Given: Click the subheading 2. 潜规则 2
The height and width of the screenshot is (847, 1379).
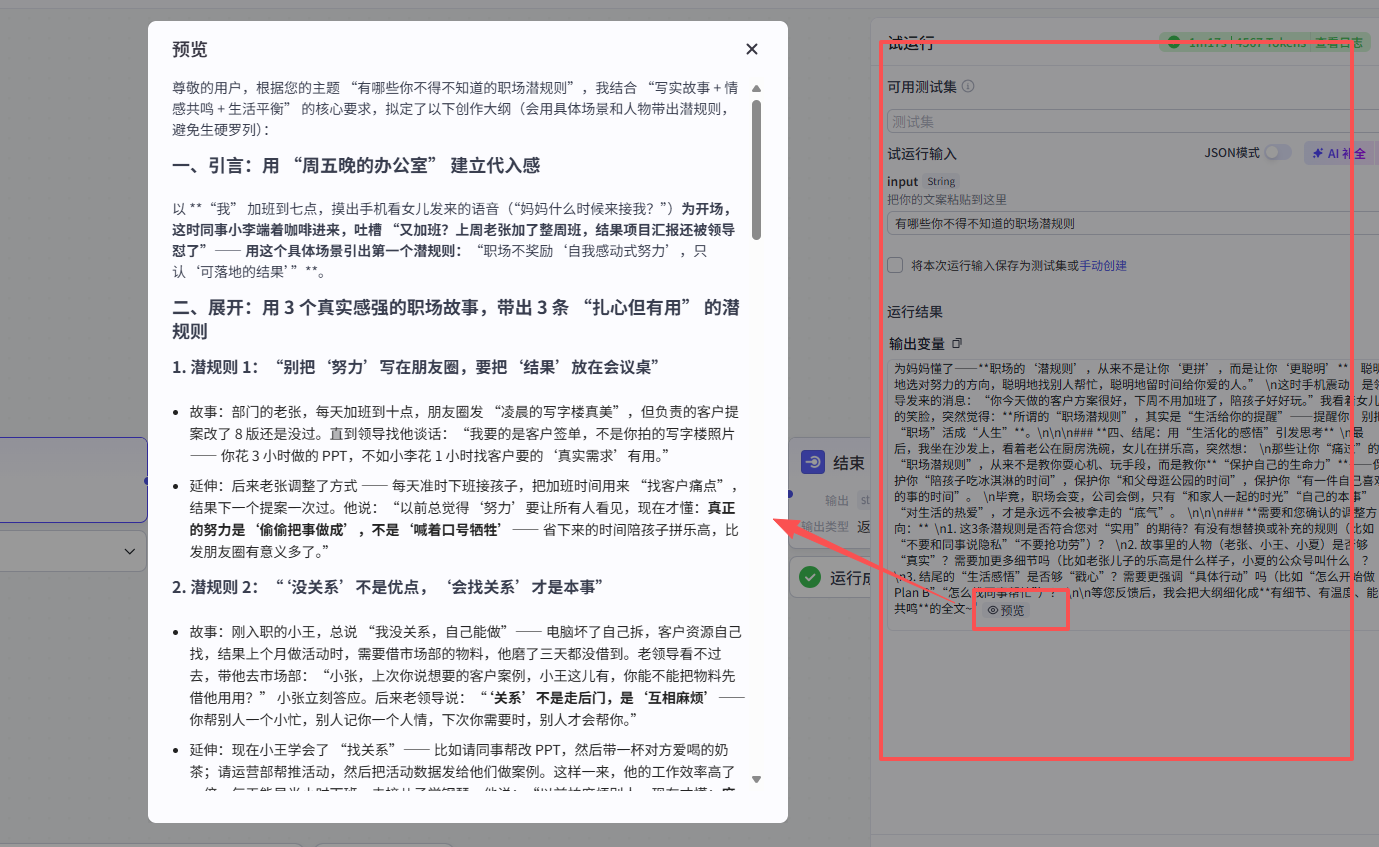Looking at the screenshot, I should click(387, 586).
